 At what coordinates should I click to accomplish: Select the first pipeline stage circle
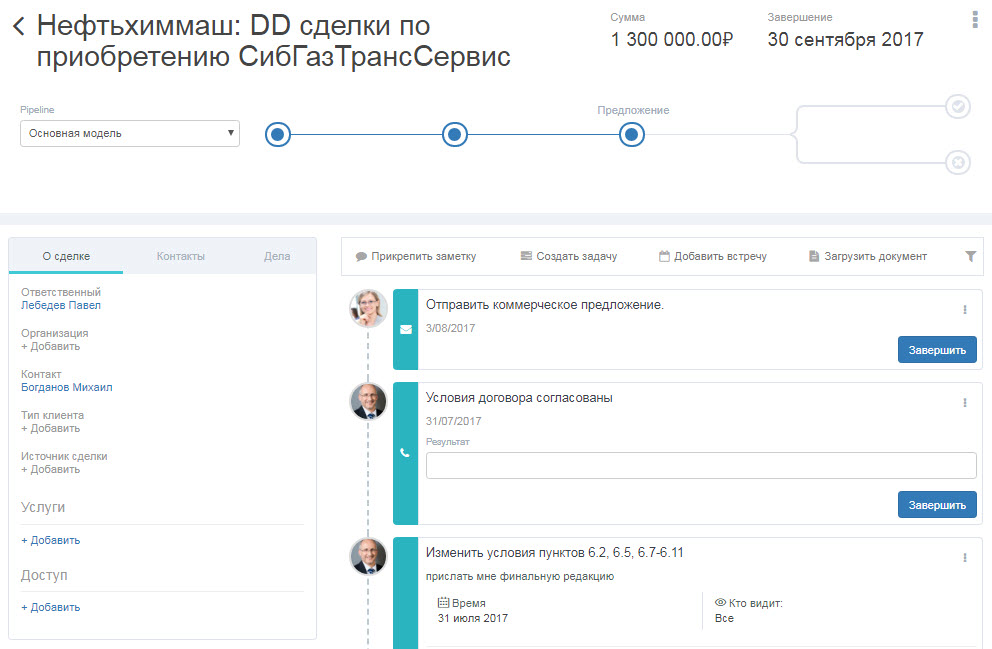pyautogui.click(x=278, y=134)
